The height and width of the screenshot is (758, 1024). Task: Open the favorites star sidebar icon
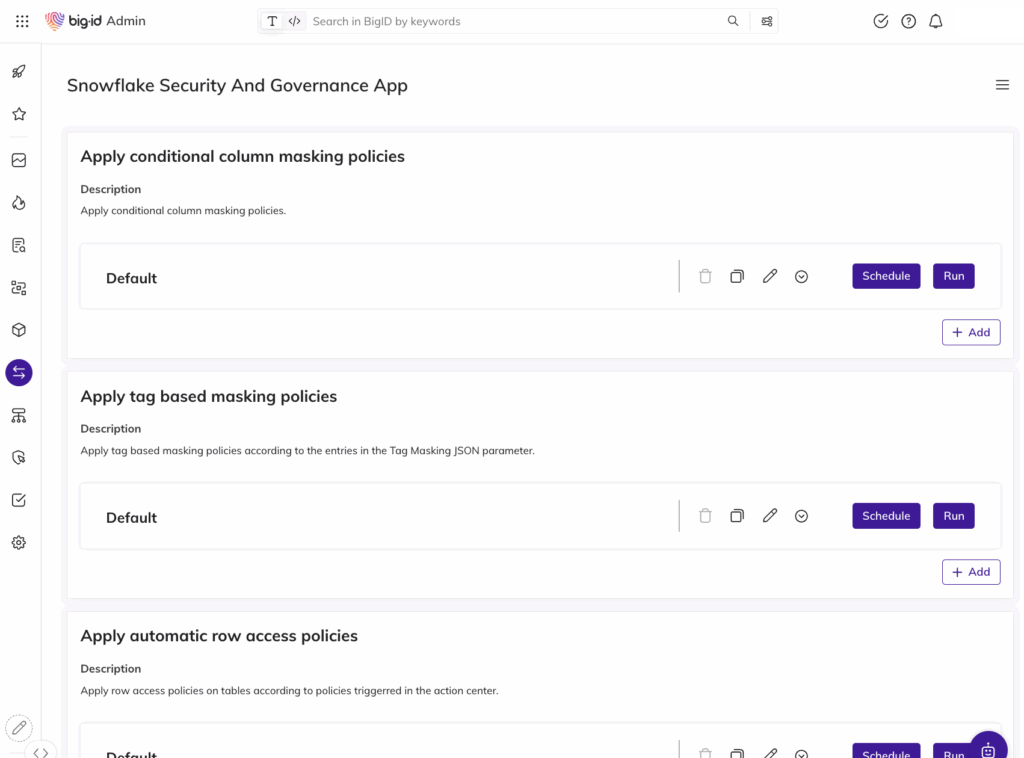coord(19,114)
